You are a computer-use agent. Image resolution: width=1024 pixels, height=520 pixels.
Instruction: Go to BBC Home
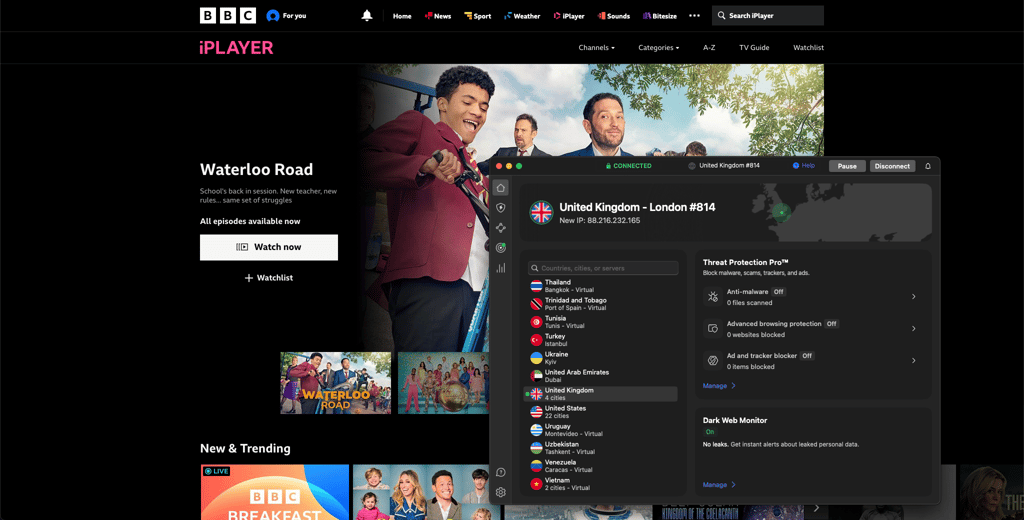point(402,16)
